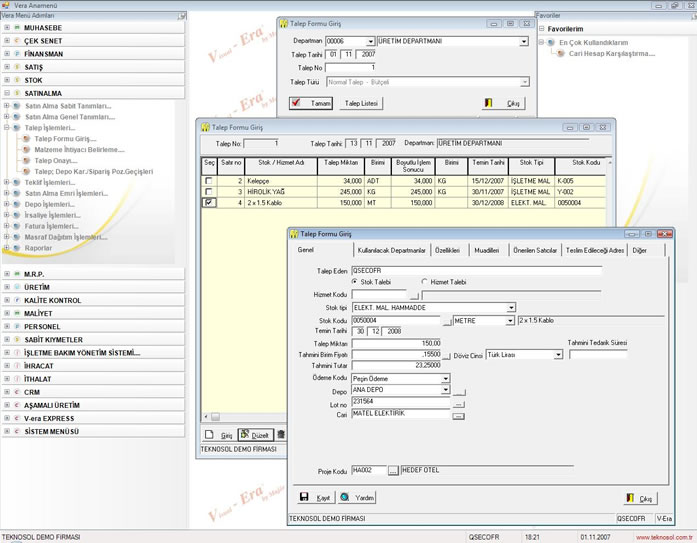Expand the MALİYET menu section
This screenshot has width=697, height=543.
(7, 313)
